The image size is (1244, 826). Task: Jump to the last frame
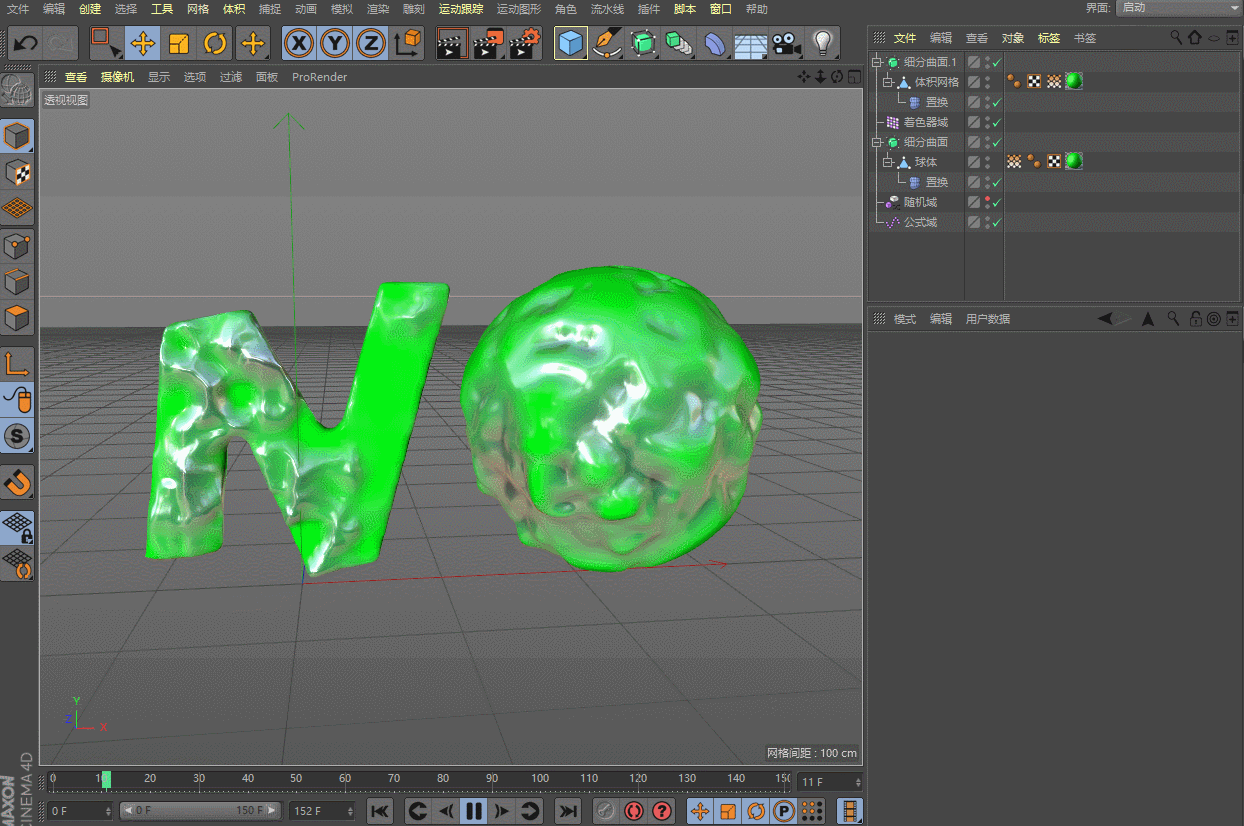pos(567,811)
